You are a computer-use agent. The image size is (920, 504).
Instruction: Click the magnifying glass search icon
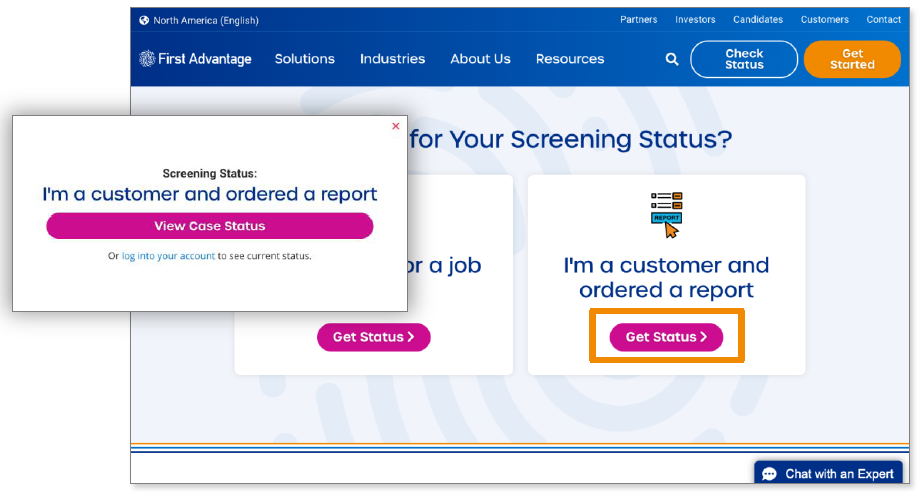click(672, 59)
